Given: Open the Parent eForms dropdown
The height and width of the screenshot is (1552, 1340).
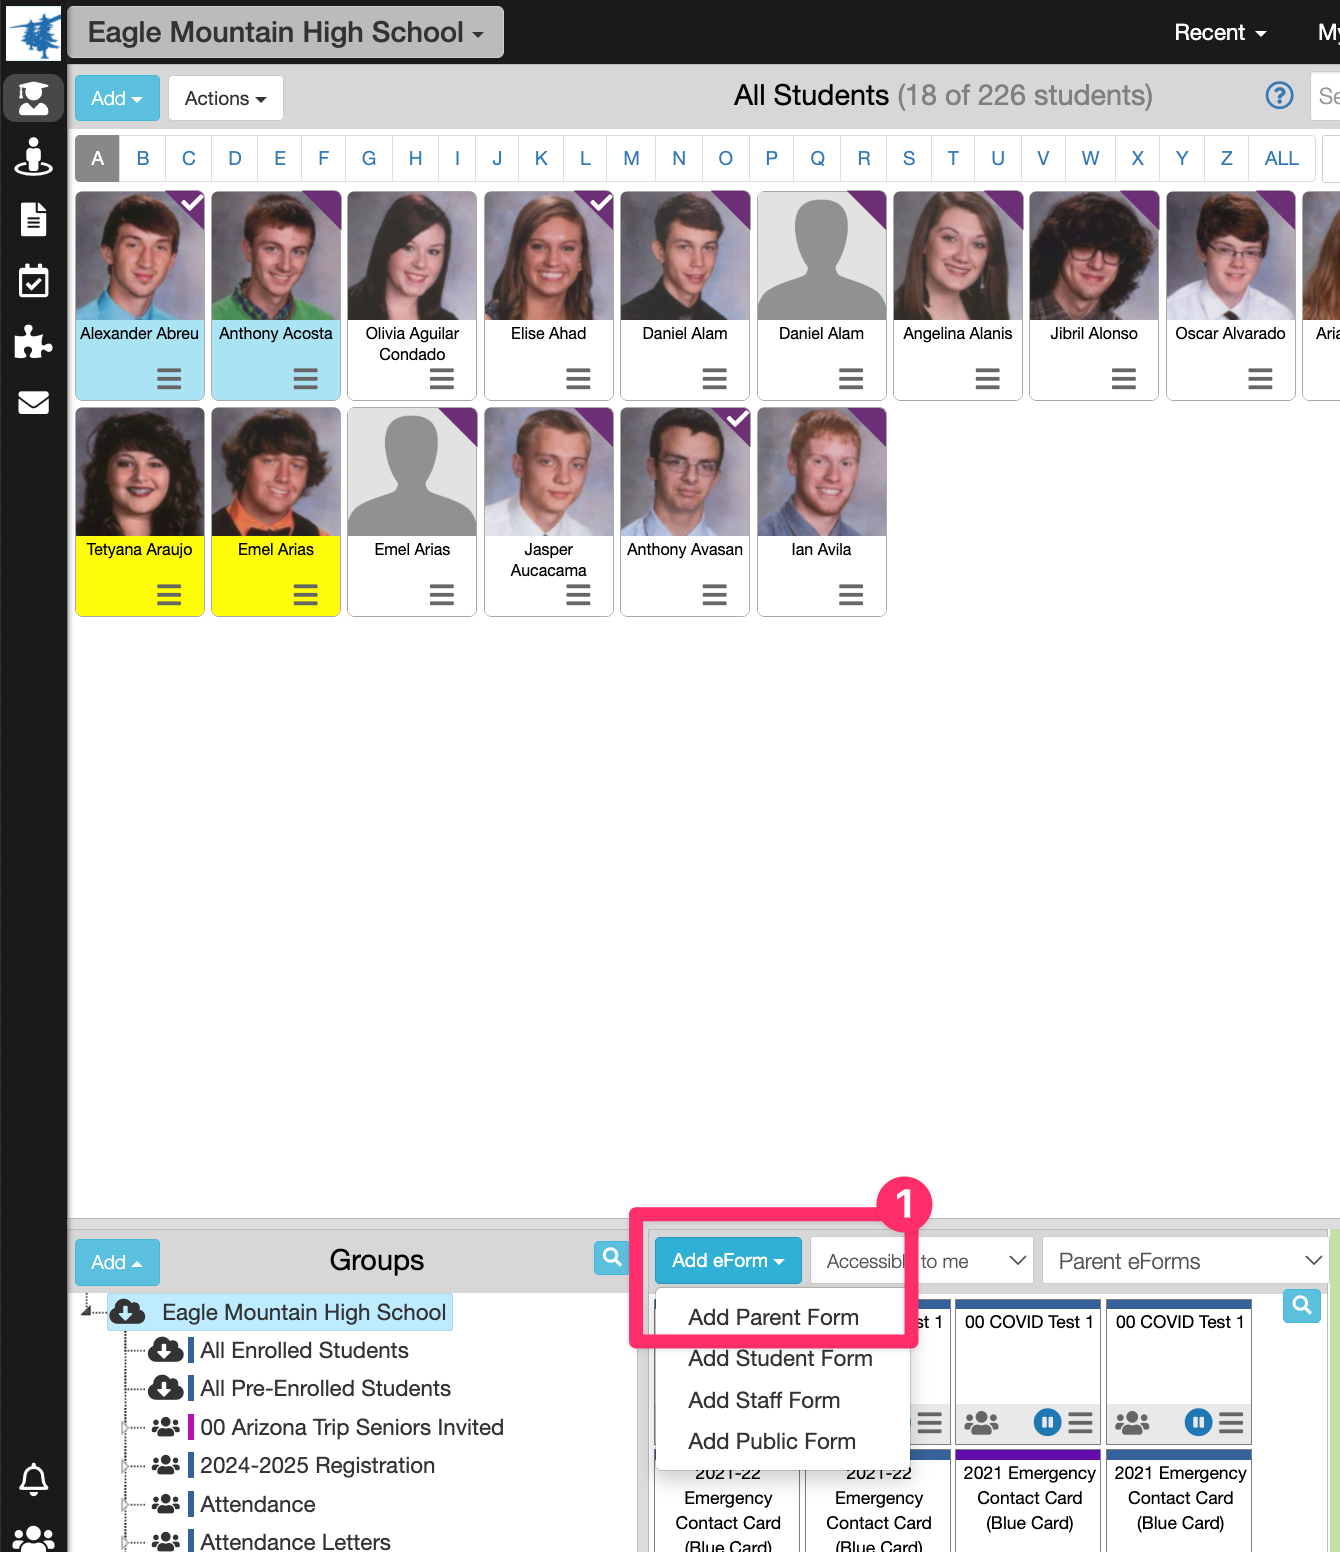Looking at the screenshot, I should tap(1185, 1260).
